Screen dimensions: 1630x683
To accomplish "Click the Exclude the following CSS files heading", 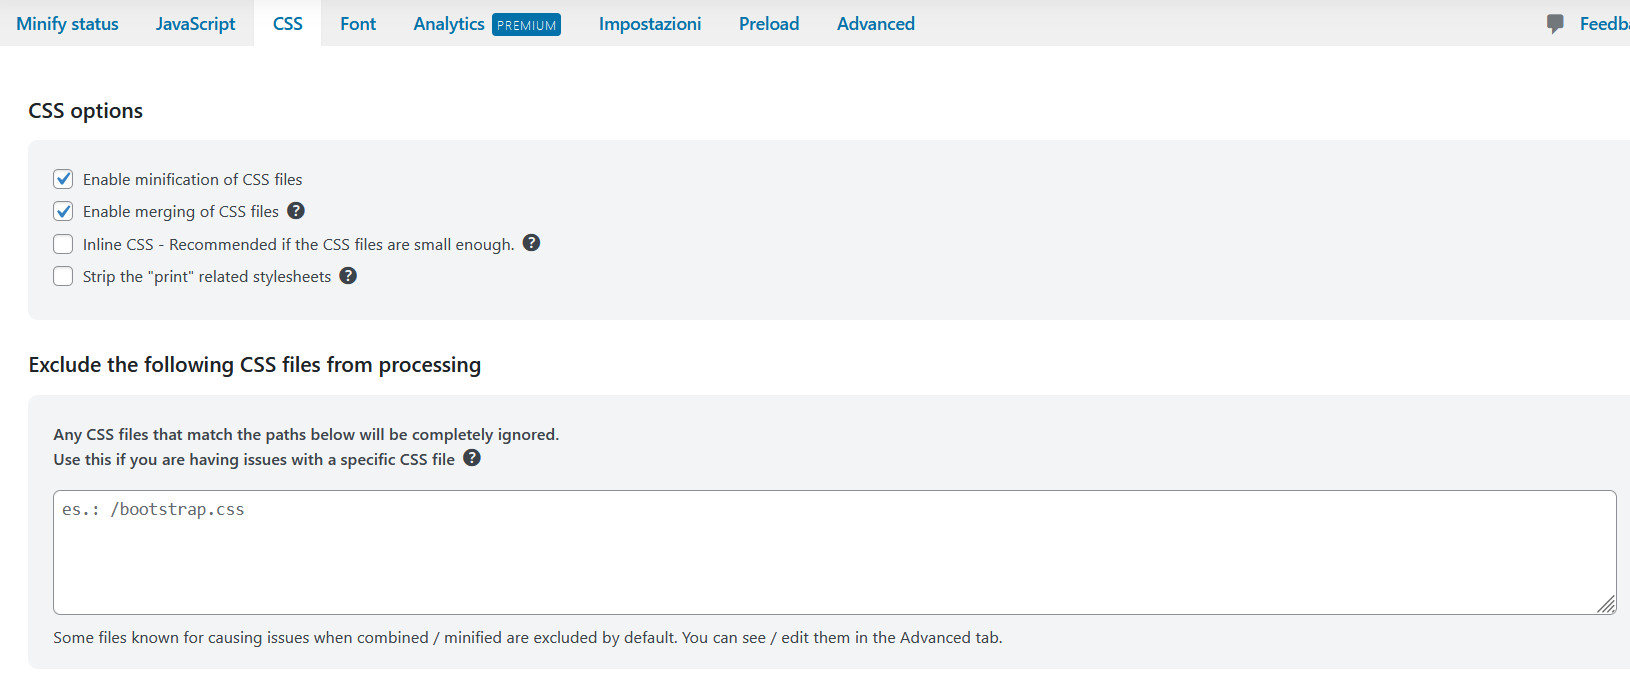I will (x=255, y=365).
